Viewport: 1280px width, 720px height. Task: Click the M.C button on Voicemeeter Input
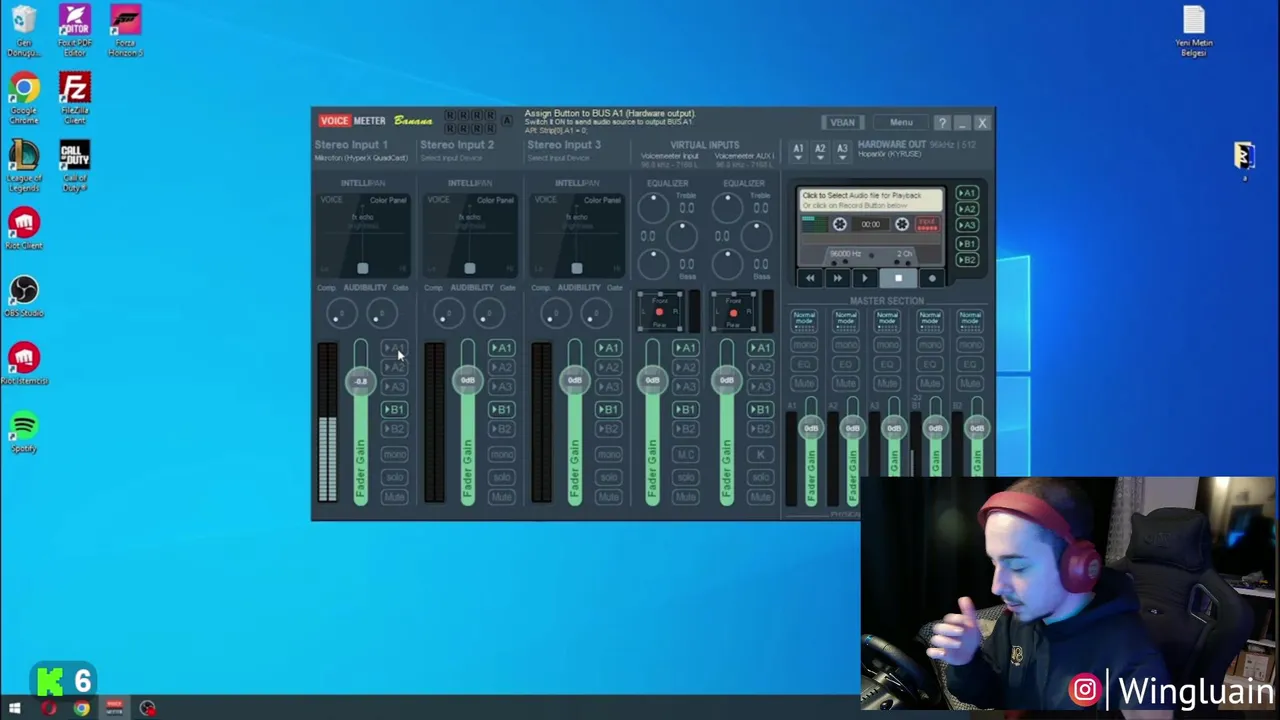tap(685, 455)
